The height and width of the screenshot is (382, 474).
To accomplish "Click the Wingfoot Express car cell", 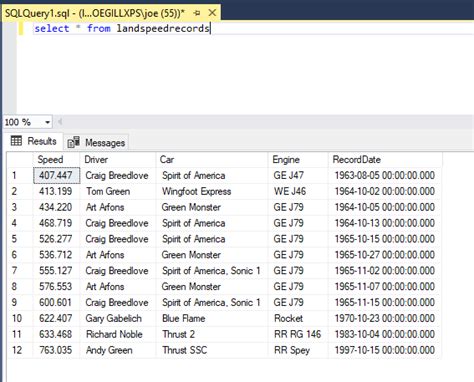I will click(212, 191).
